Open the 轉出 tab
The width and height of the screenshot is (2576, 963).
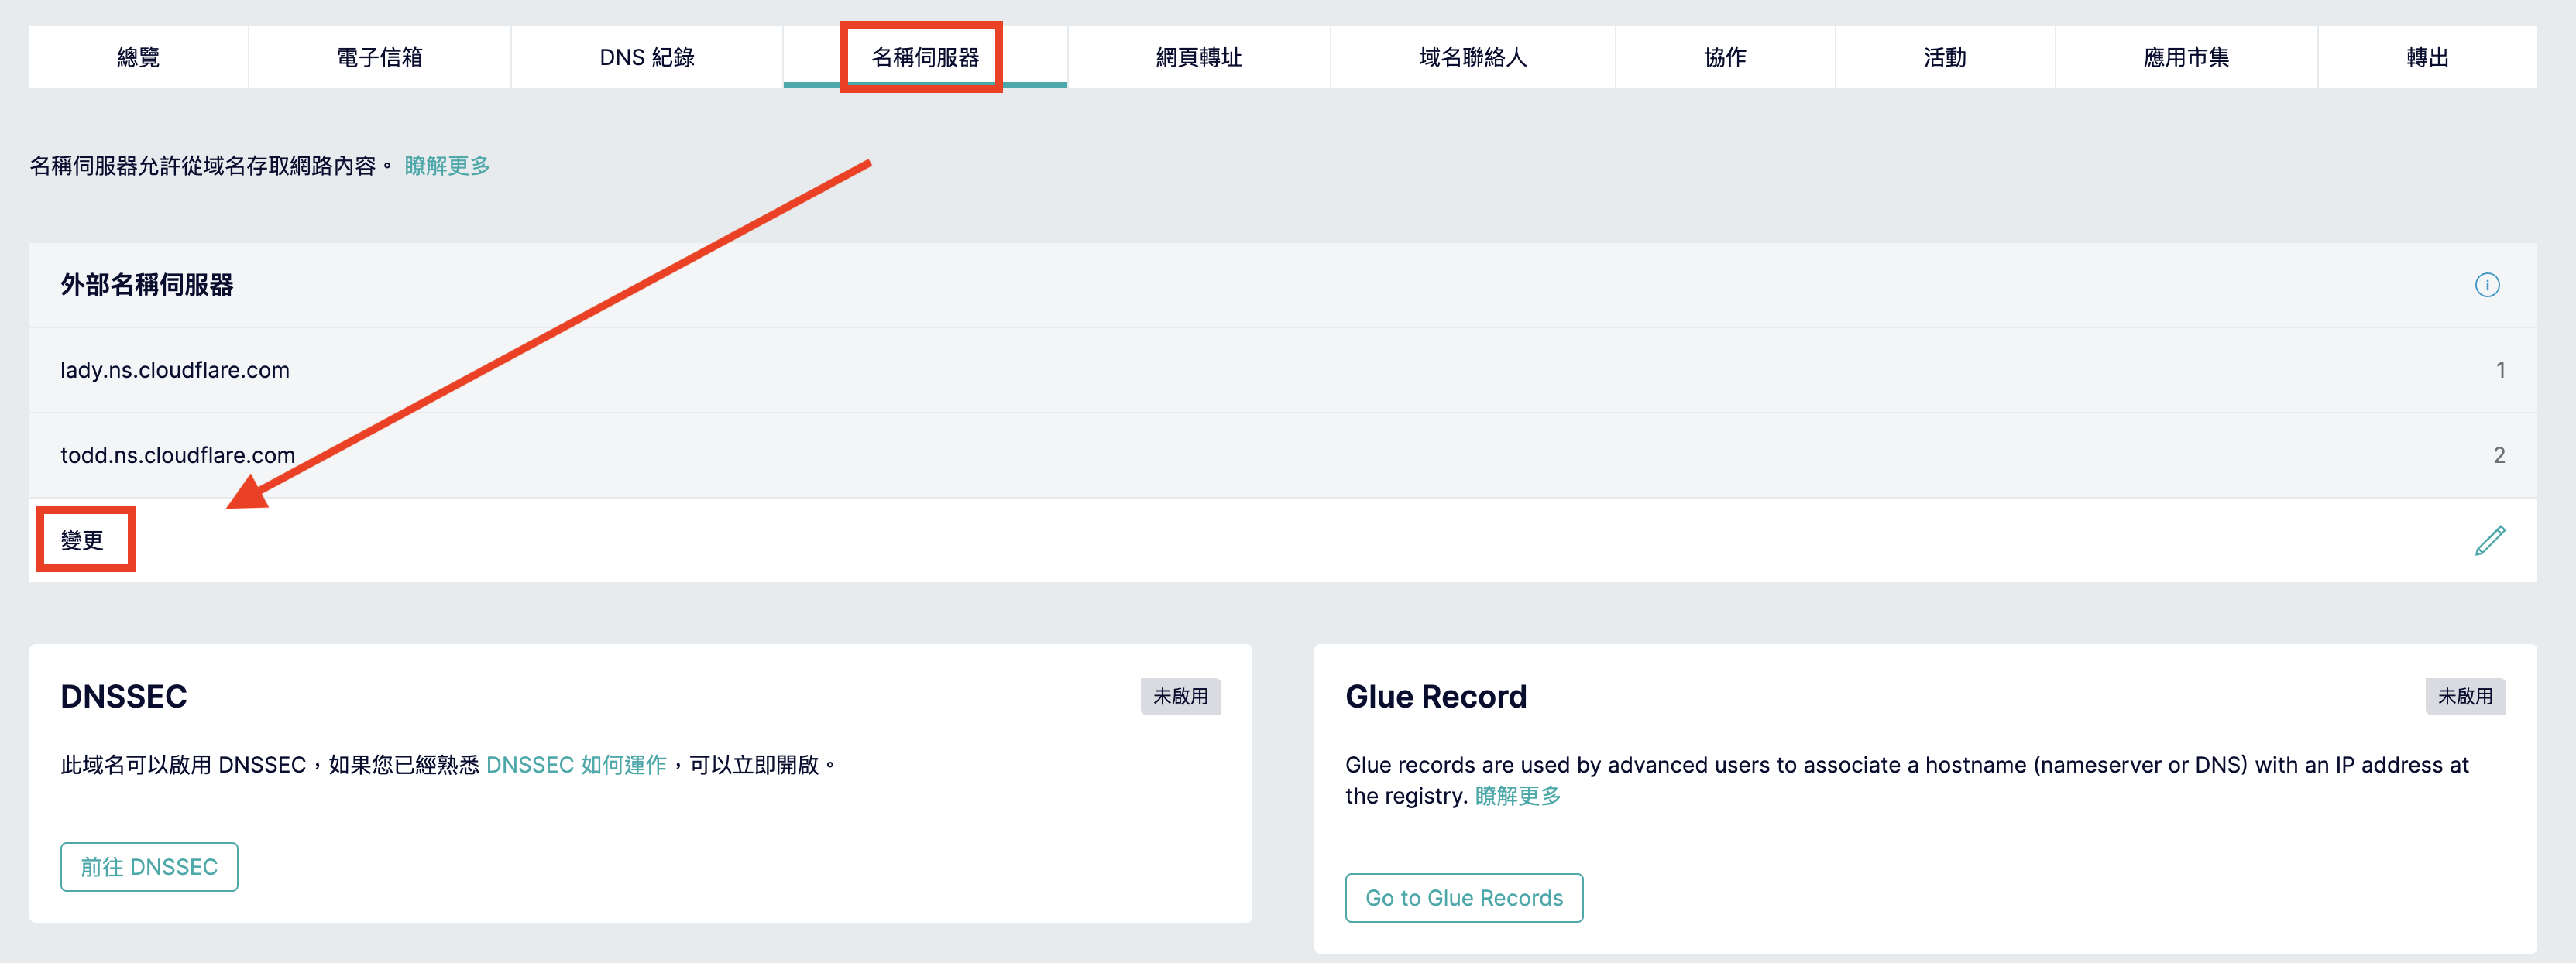[x=2427, y=58]
